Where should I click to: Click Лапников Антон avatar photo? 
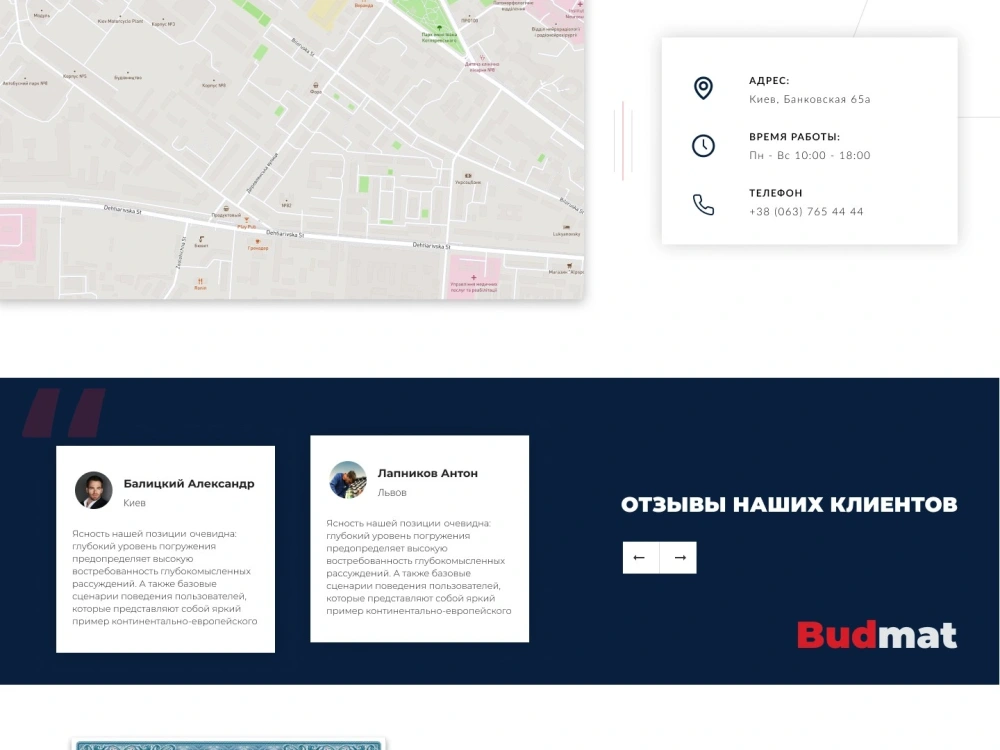[x=348, y=480]
